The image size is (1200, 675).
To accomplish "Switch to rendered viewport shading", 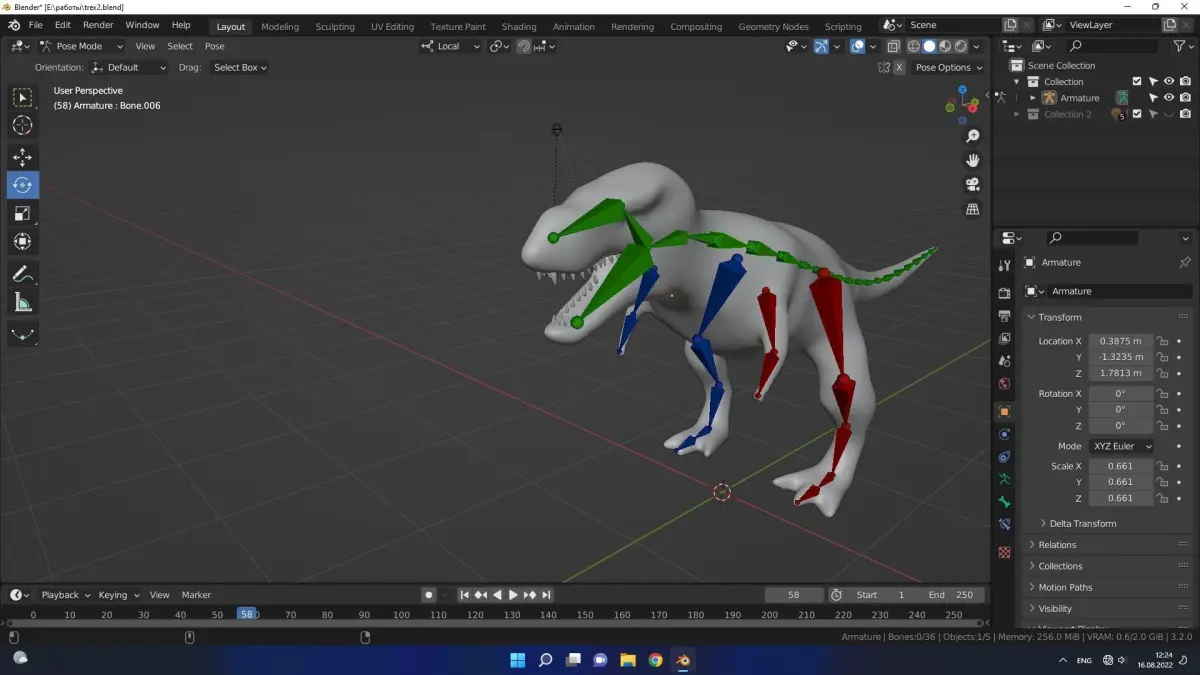I will (961, 46).
